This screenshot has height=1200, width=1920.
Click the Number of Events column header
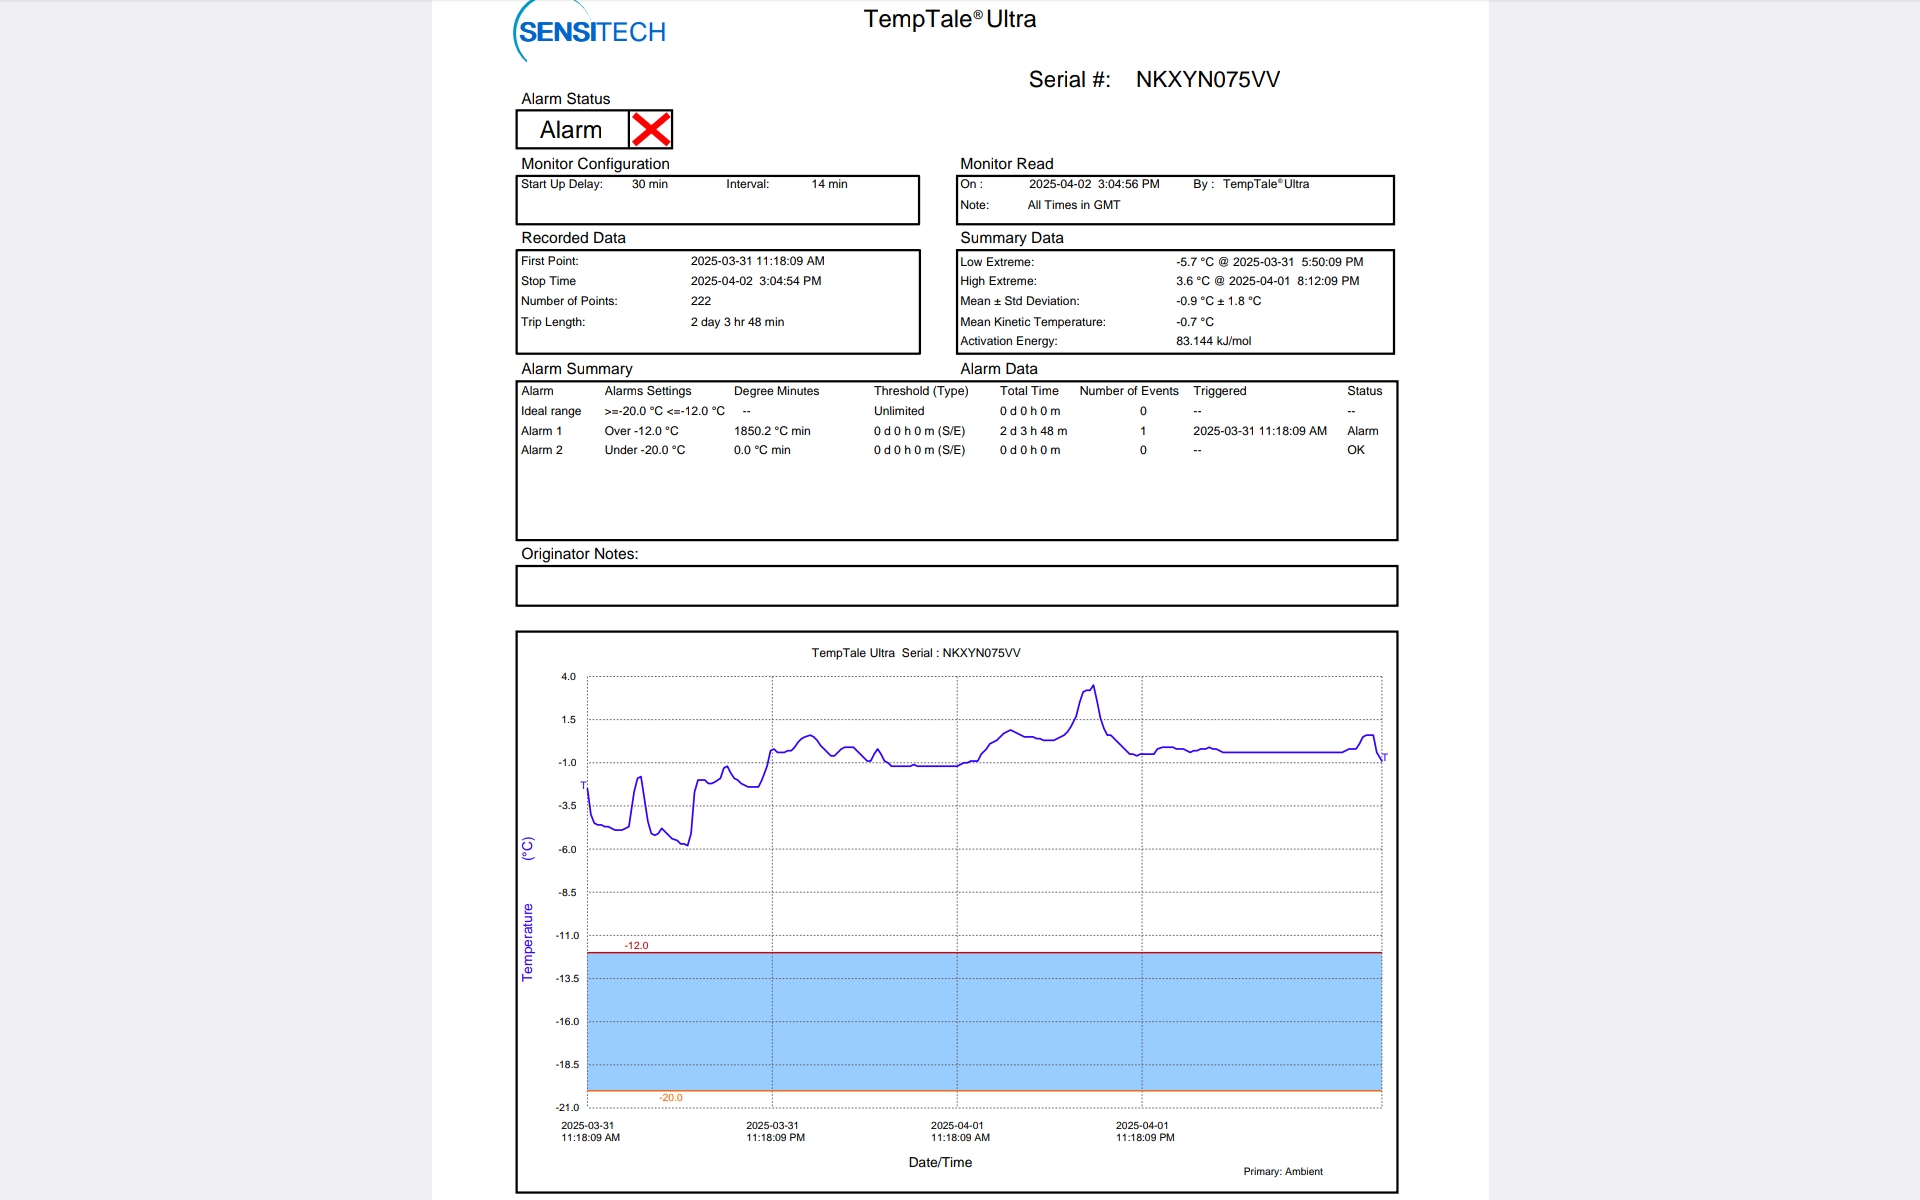click(1128, 391)
